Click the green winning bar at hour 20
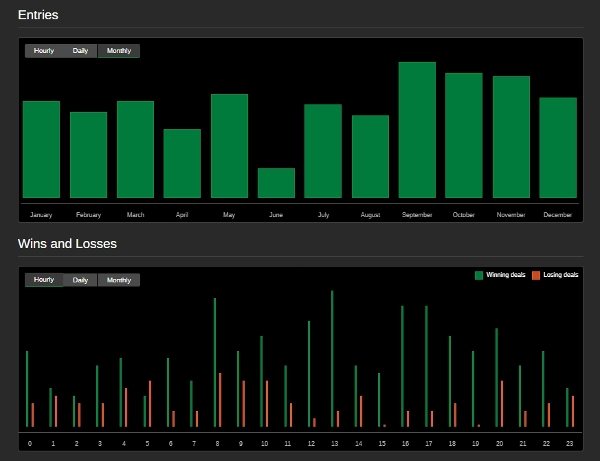Viewport: 600px width, 461px height. coord(496,378)
